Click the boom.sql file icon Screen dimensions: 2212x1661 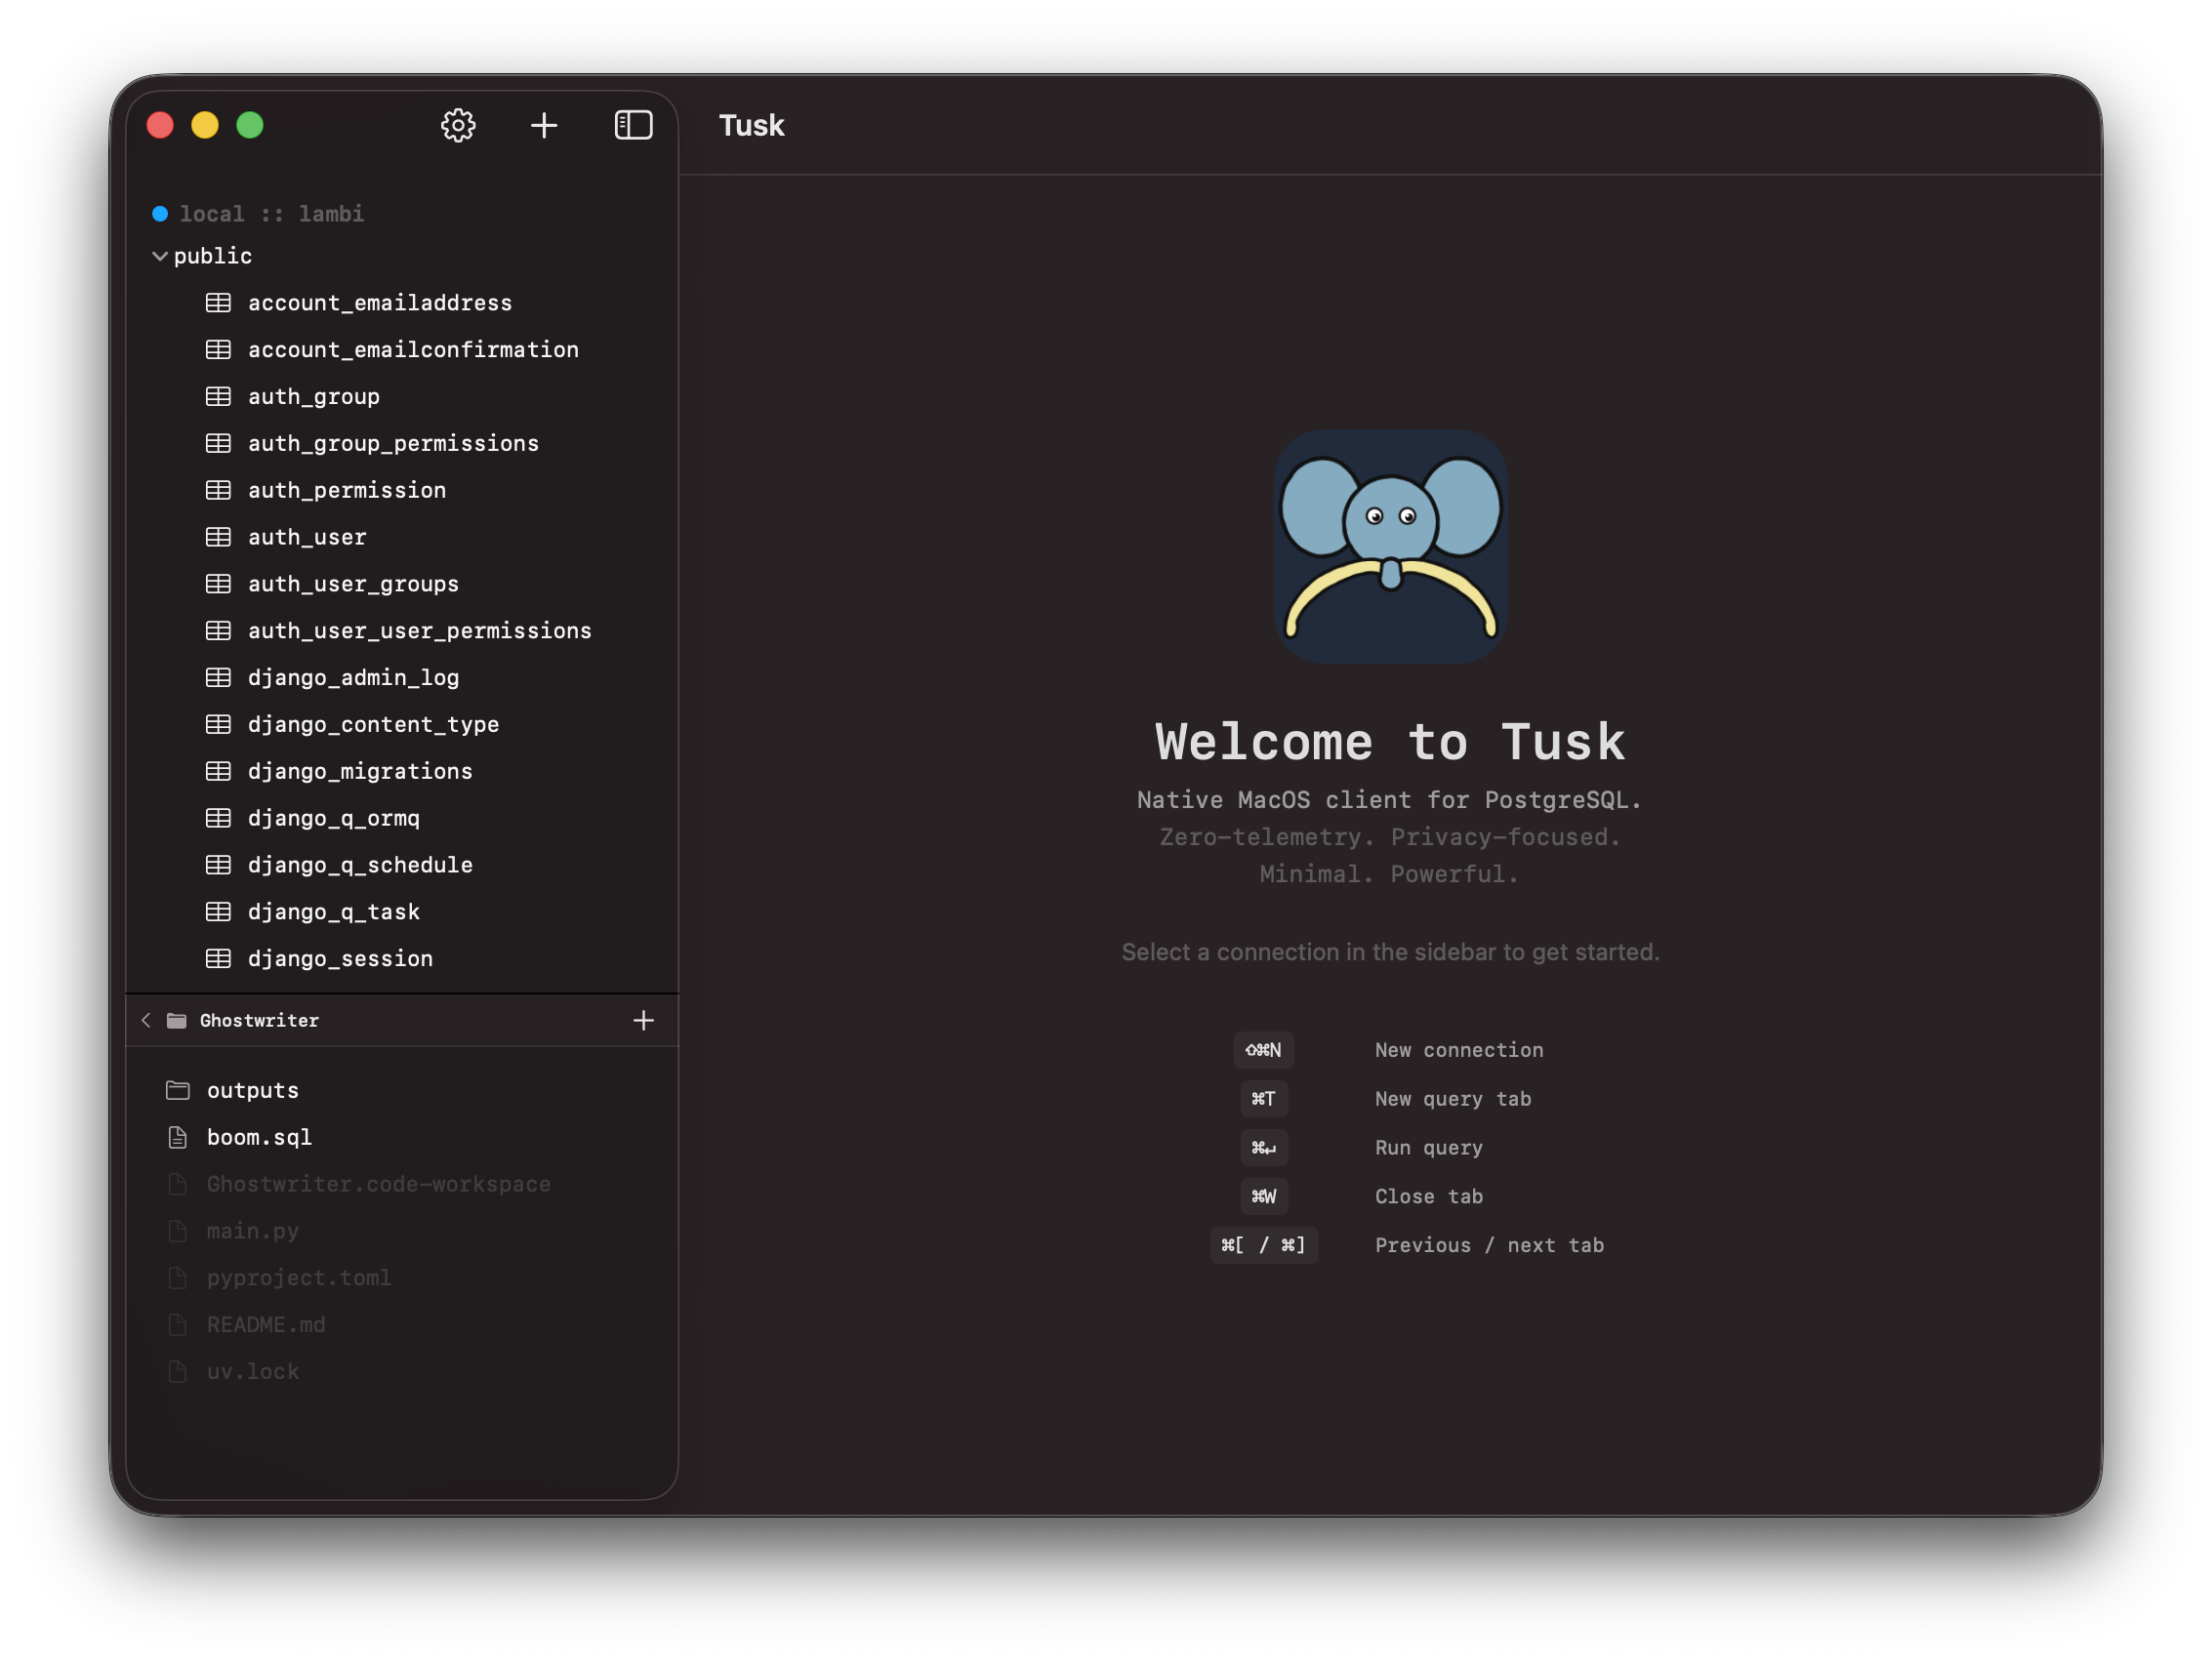click(x=177, y=1137)
